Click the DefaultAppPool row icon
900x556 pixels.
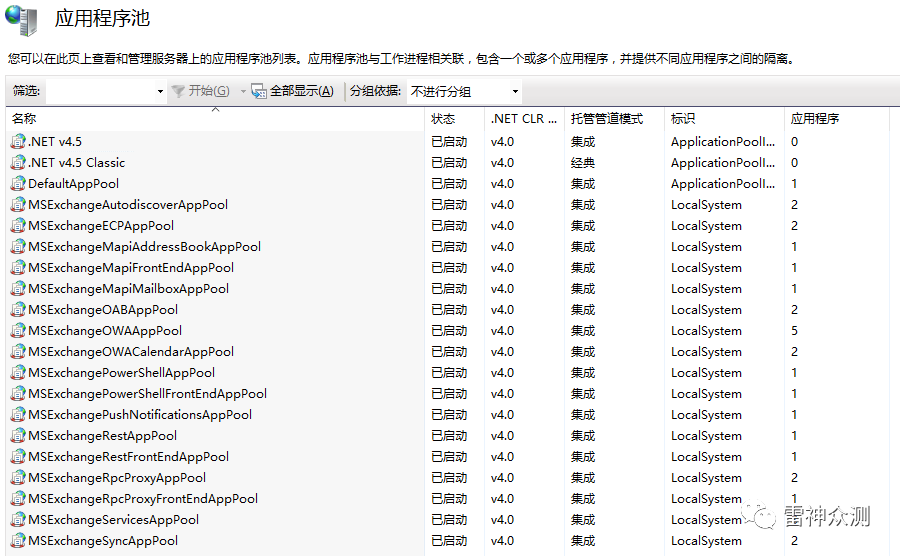point(18,184)
